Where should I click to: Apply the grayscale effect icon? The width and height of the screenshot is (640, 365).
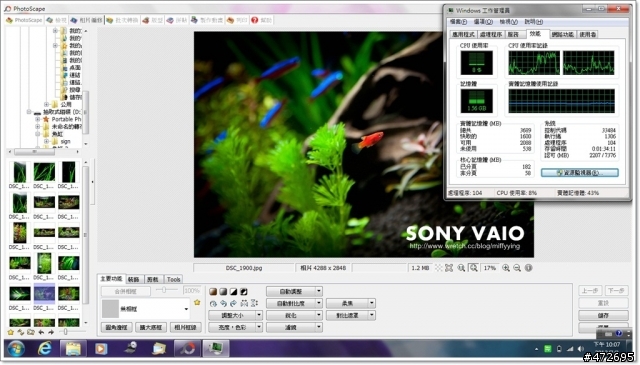click(x=223, y=292)
